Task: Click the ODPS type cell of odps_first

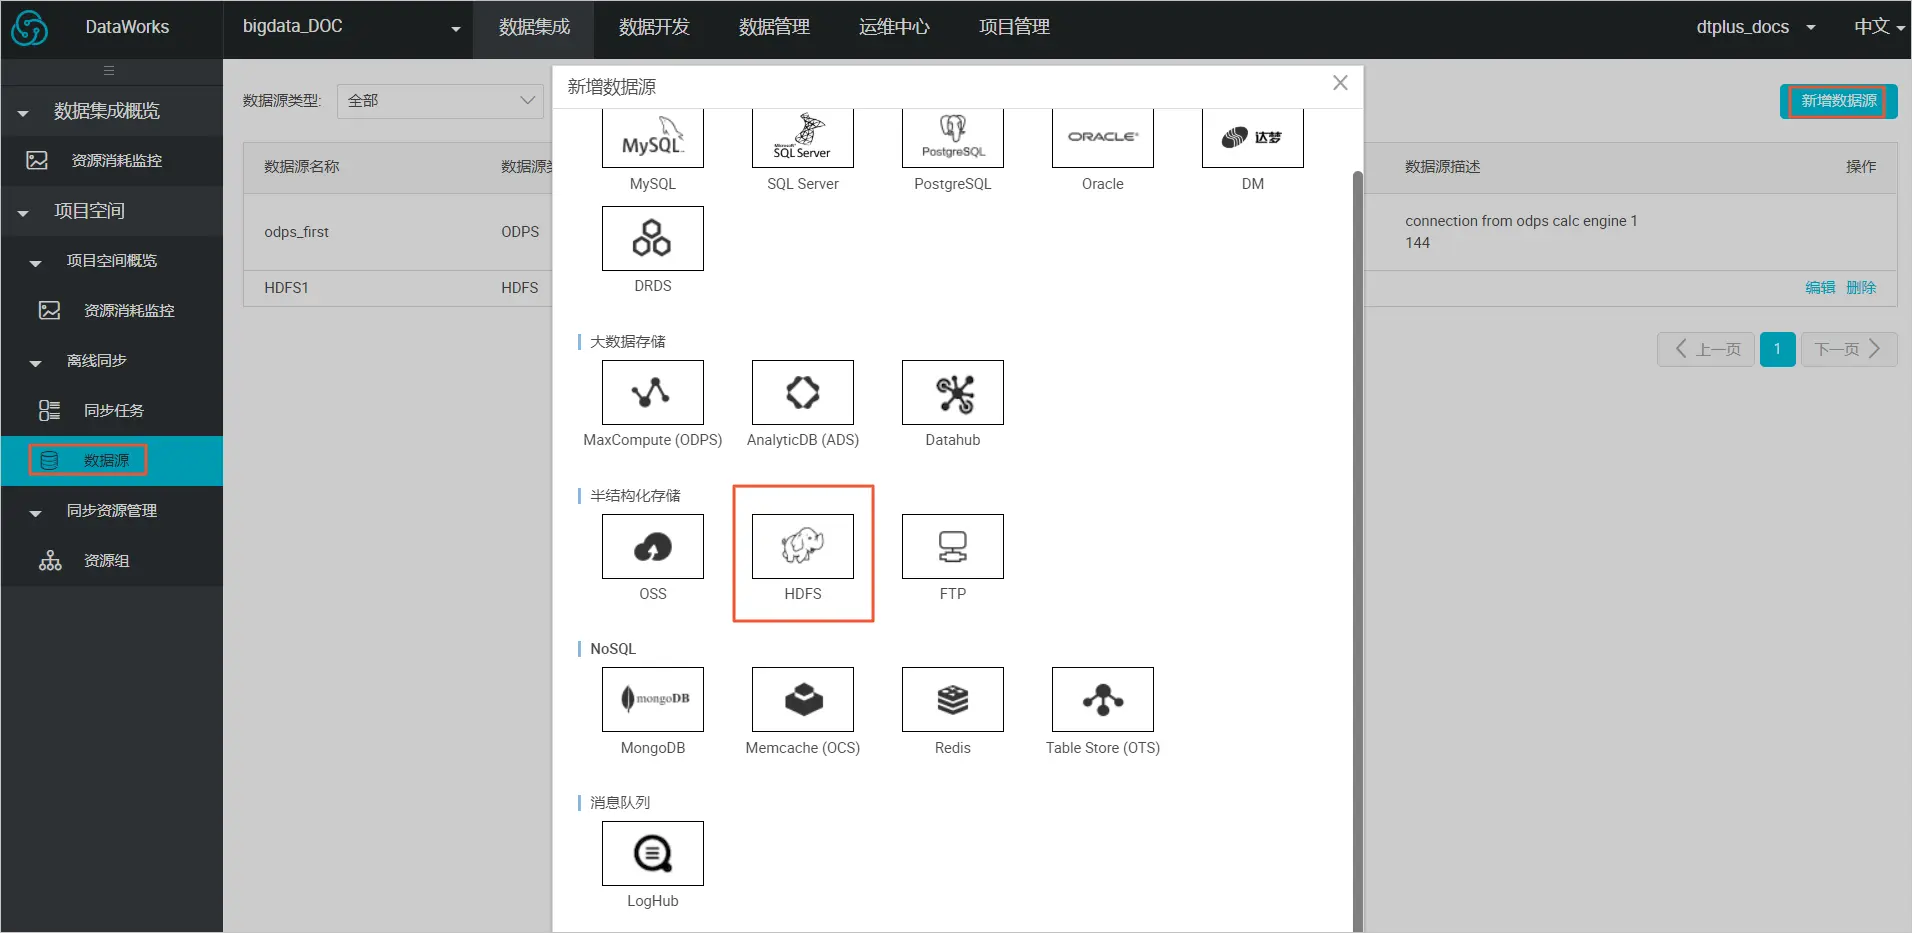Action: (520, 232)
